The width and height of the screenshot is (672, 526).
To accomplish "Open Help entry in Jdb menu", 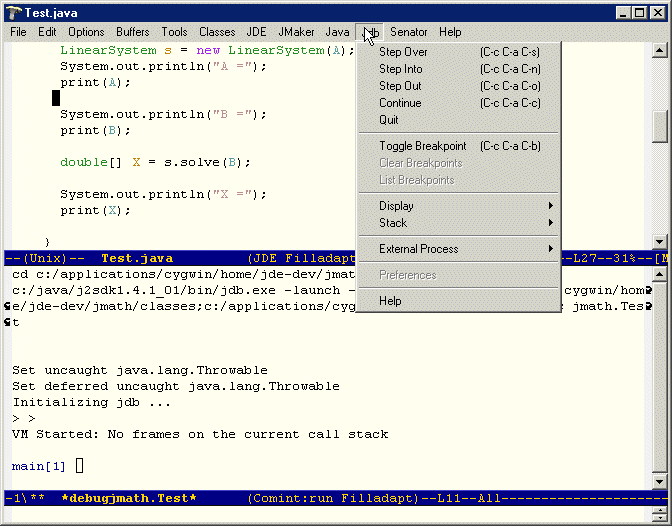I will coord(390,301).
